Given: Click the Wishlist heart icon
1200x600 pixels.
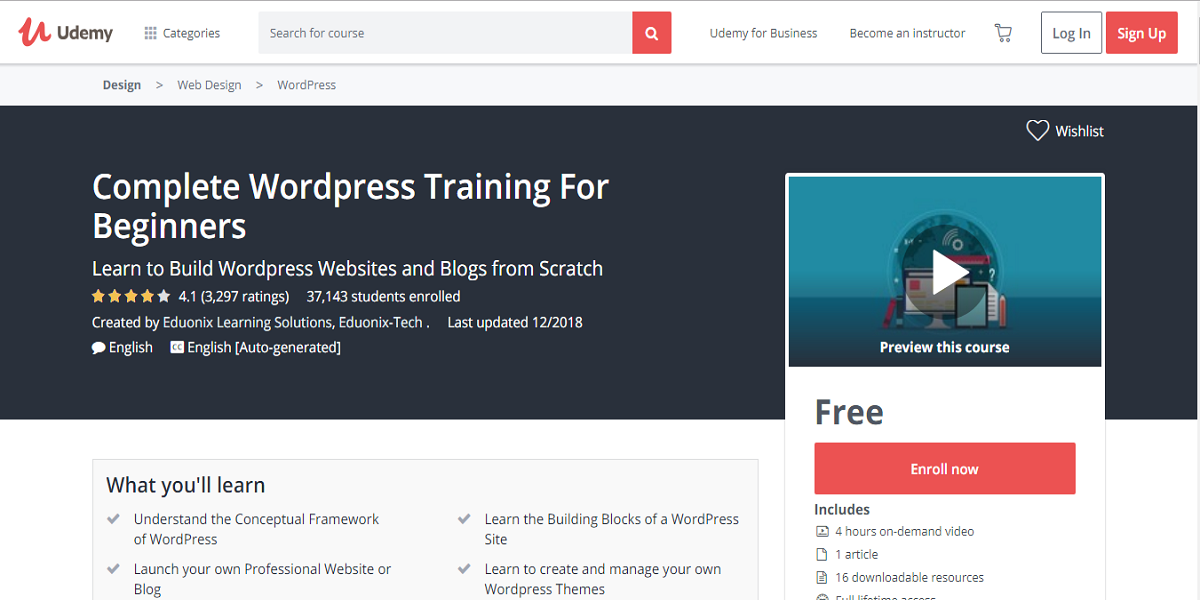Looking at the screenshot, I should point(1038,131).
